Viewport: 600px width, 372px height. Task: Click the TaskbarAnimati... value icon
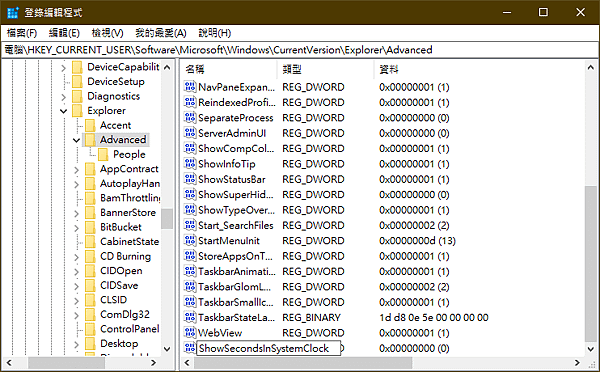(x=190, y=271)
